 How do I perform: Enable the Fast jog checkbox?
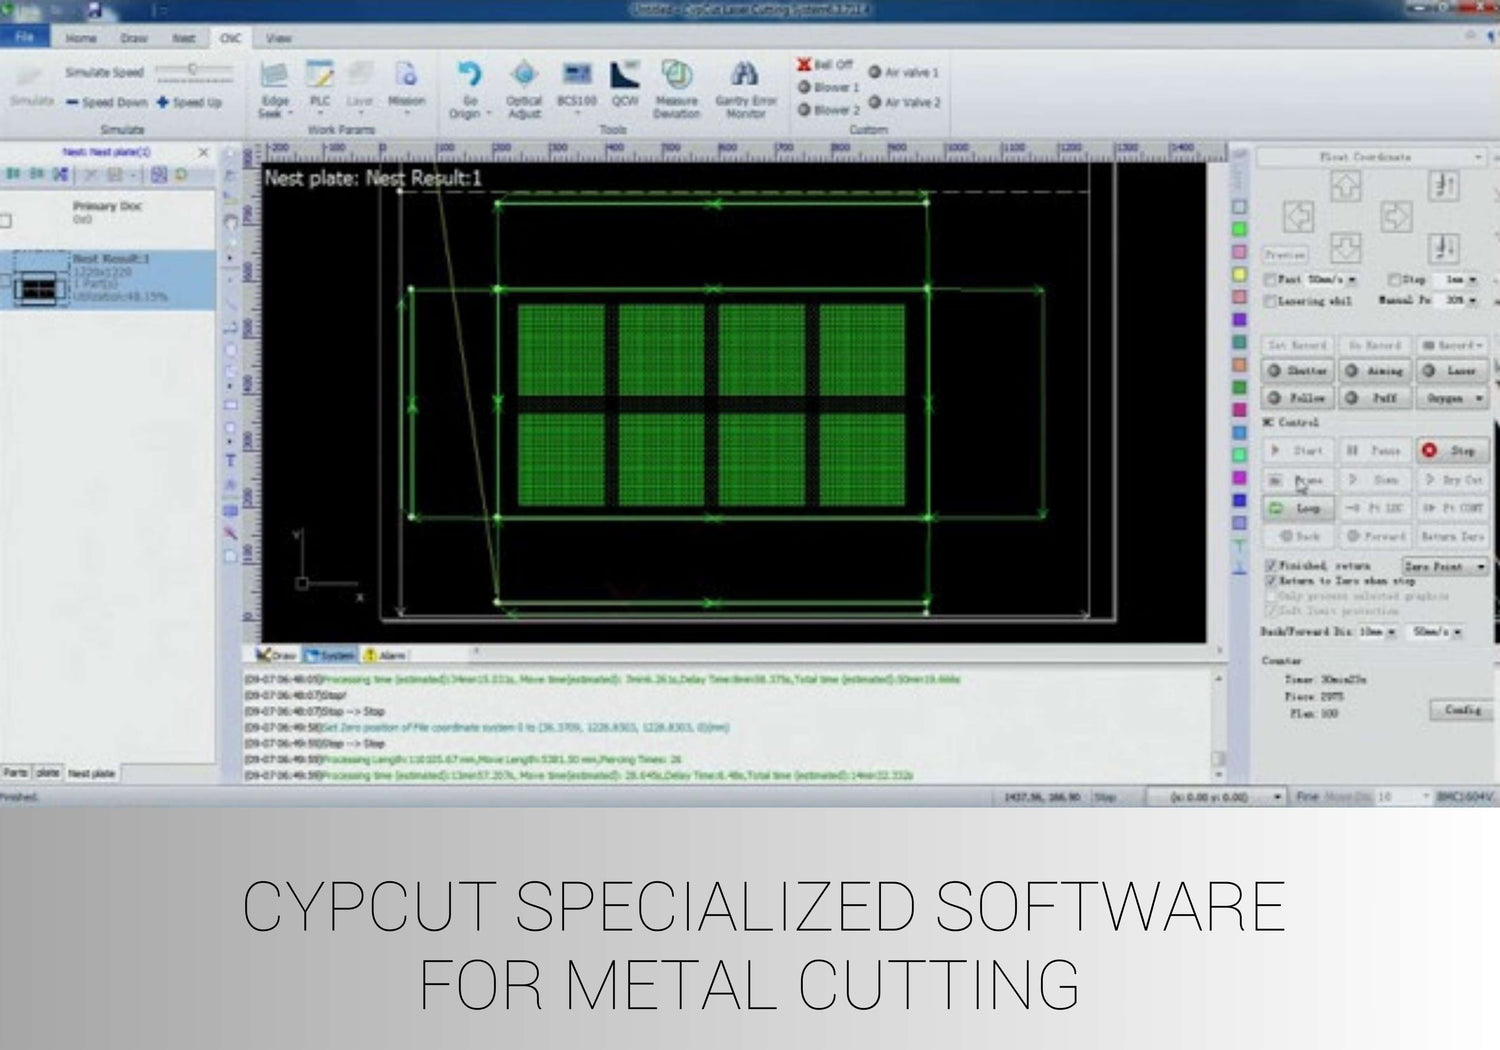[x=1271, y=280]
